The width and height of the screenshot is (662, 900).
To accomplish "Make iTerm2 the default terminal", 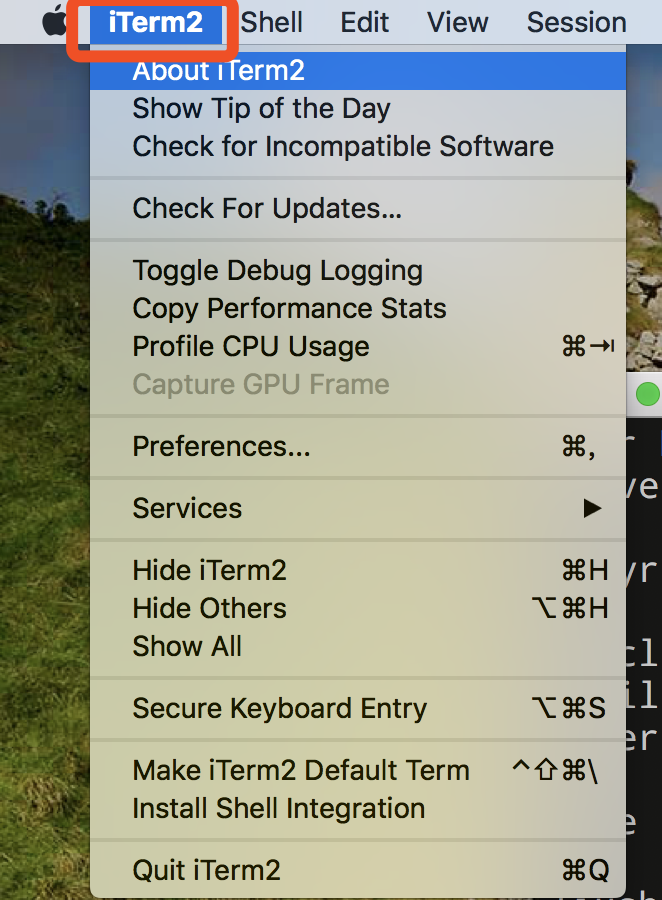I will (x=301, y=770).
